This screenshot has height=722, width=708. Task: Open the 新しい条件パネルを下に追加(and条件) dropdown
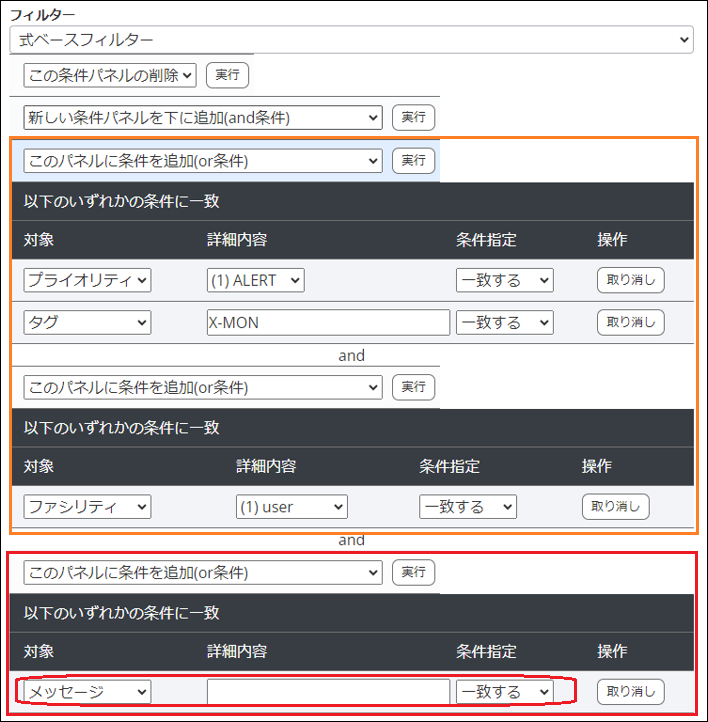(203, 117)
